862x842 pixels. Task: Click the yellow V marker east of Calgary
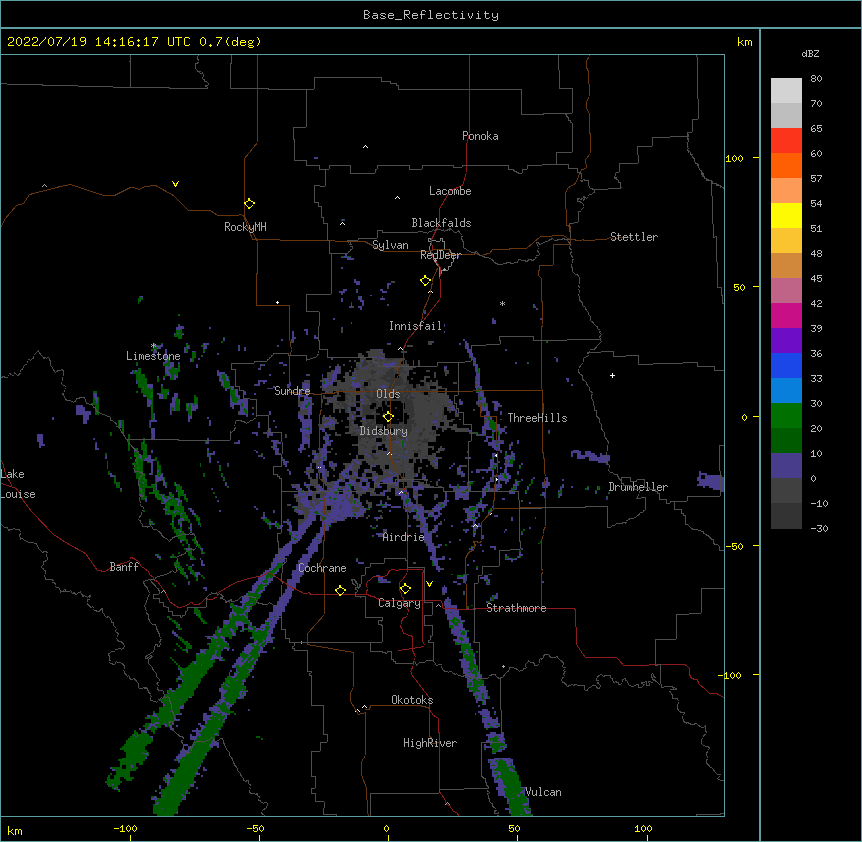pos(429,584)
